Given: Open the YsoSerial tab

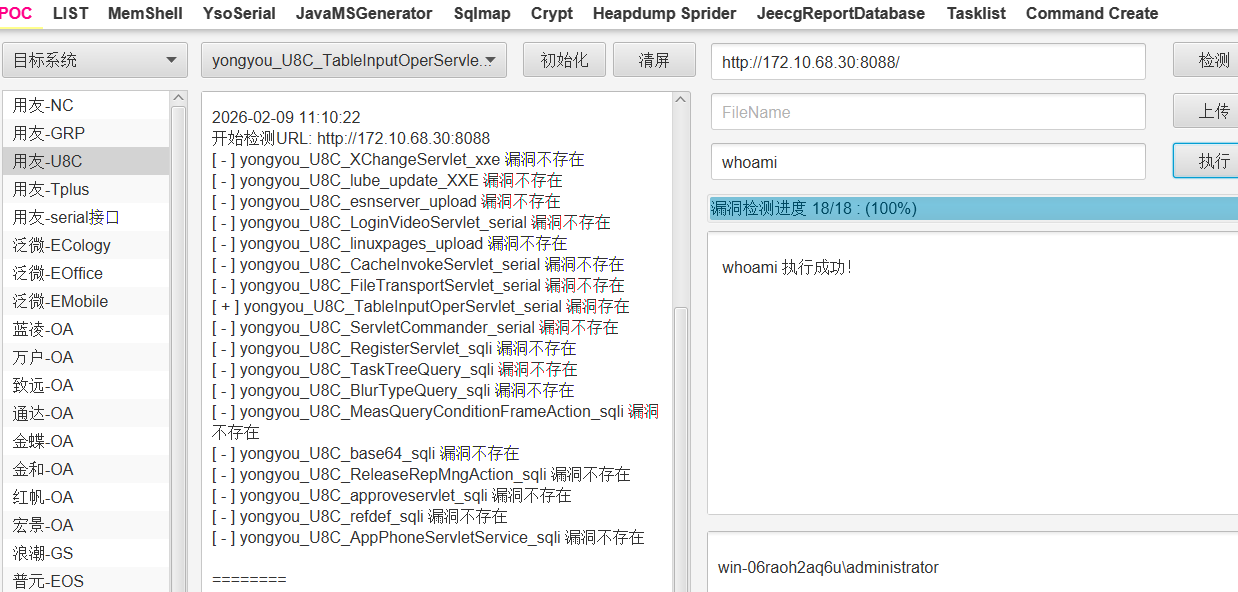Looking at the screenshot, I should tap(239, 13).
